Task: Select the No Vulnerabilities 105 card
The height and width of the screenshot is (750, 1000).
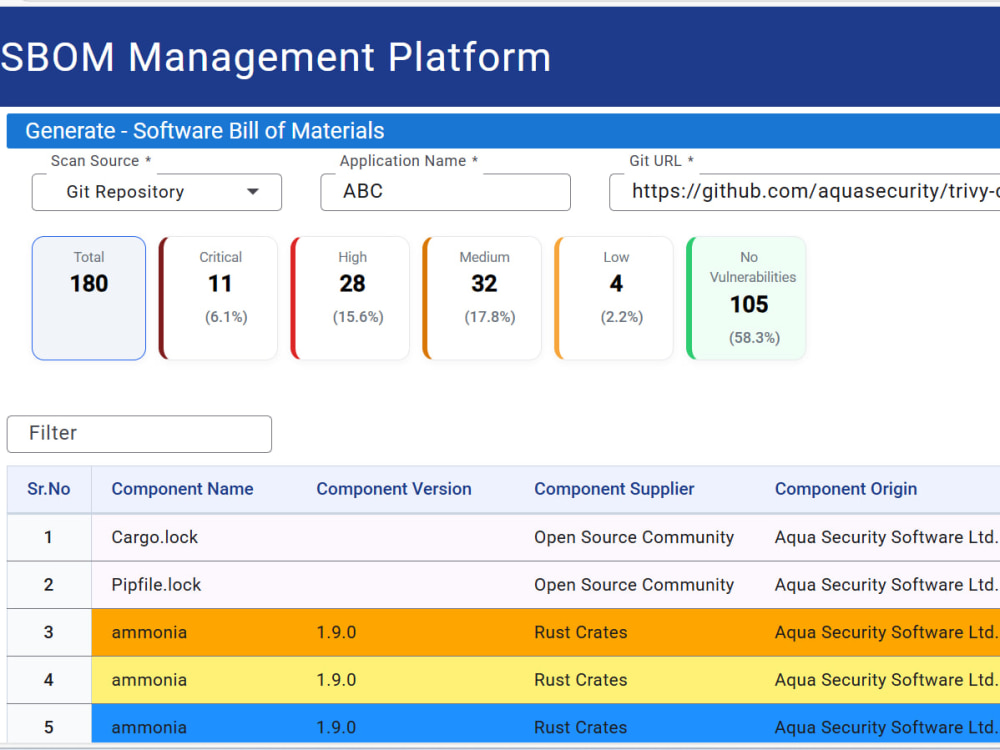Action: click(746, 298)
